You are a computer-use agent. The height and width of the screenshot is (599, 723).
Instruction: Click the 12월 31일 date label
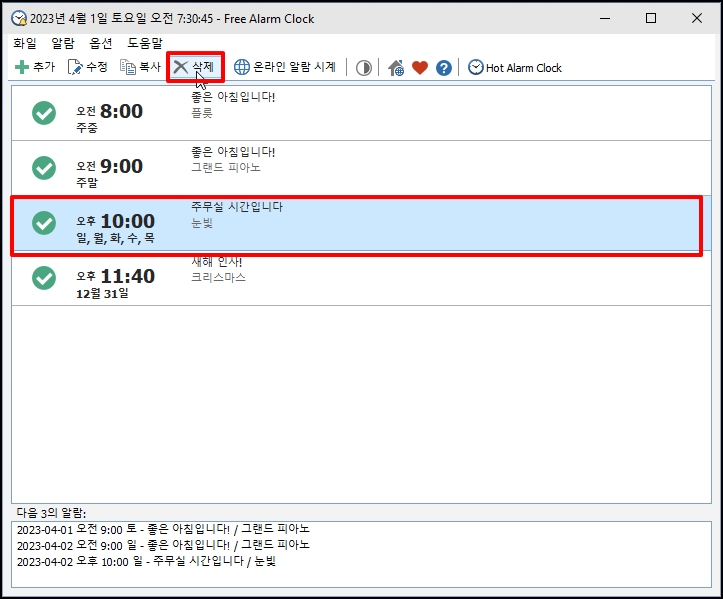tap(102, 293)
